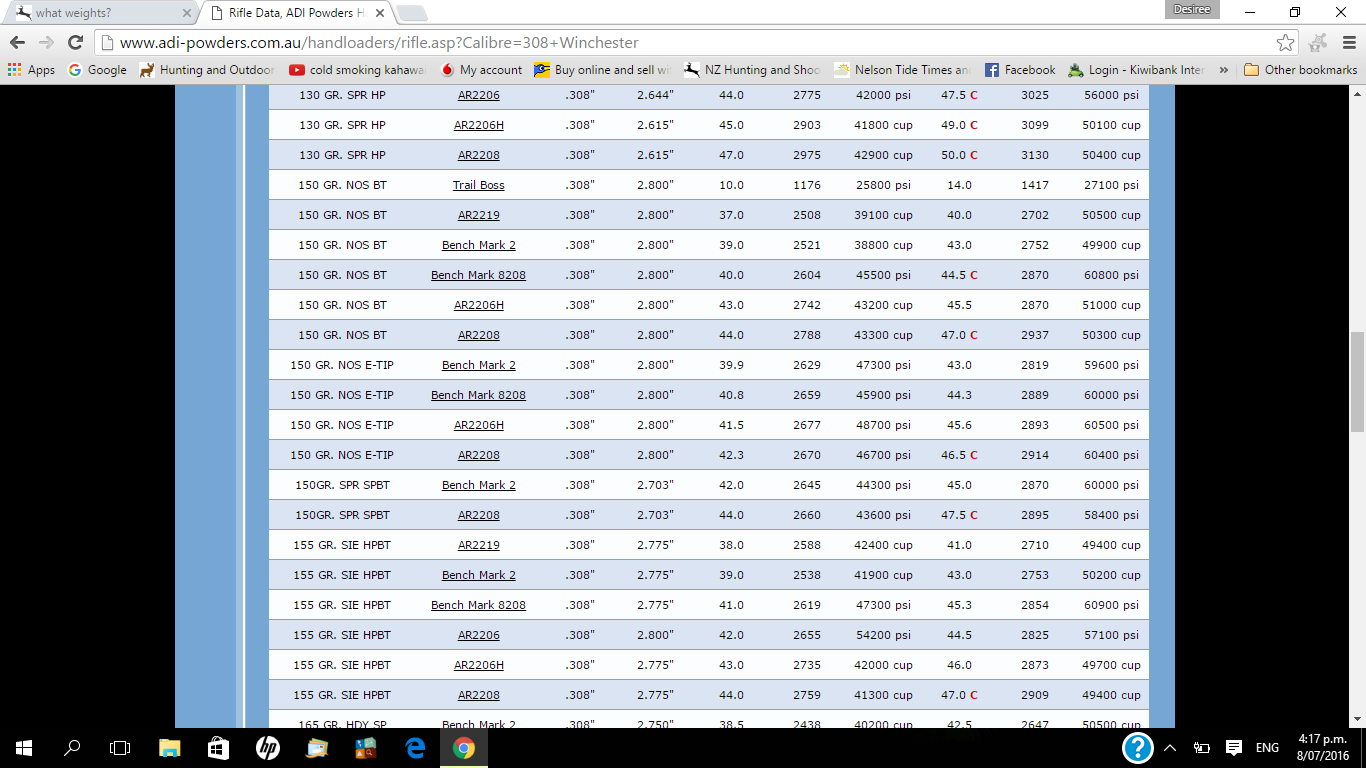Open the Windows Store taskbar icon

[x=218, y=748]
